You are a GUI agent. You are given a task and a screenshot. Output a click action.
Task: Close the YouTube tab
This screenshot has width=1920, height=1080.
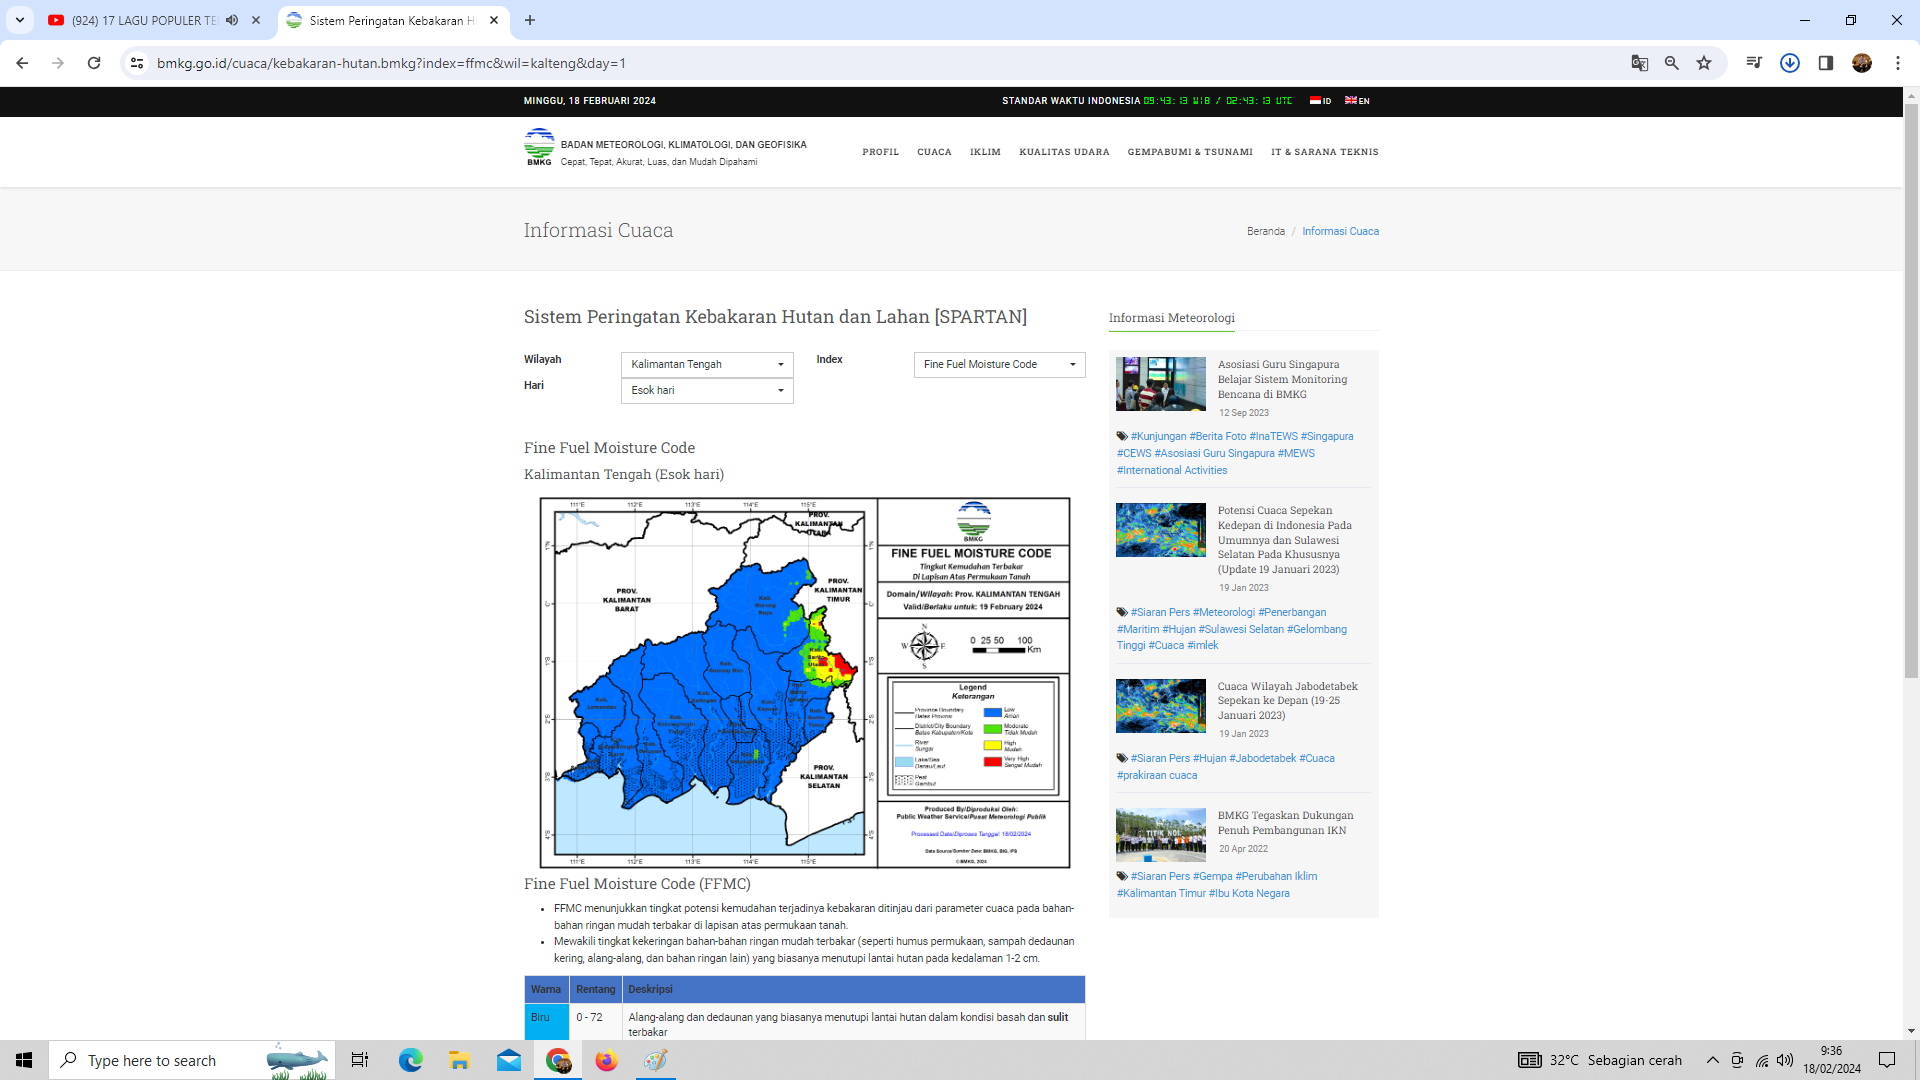click(x=256, y=20)
